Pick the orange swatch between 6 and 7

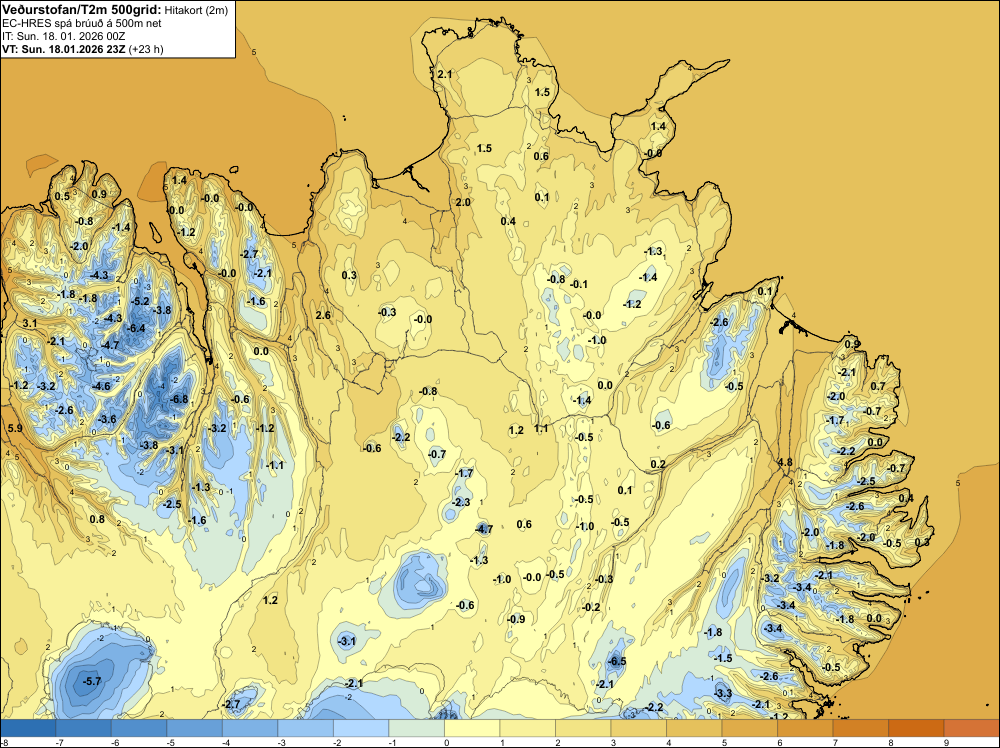805,728
